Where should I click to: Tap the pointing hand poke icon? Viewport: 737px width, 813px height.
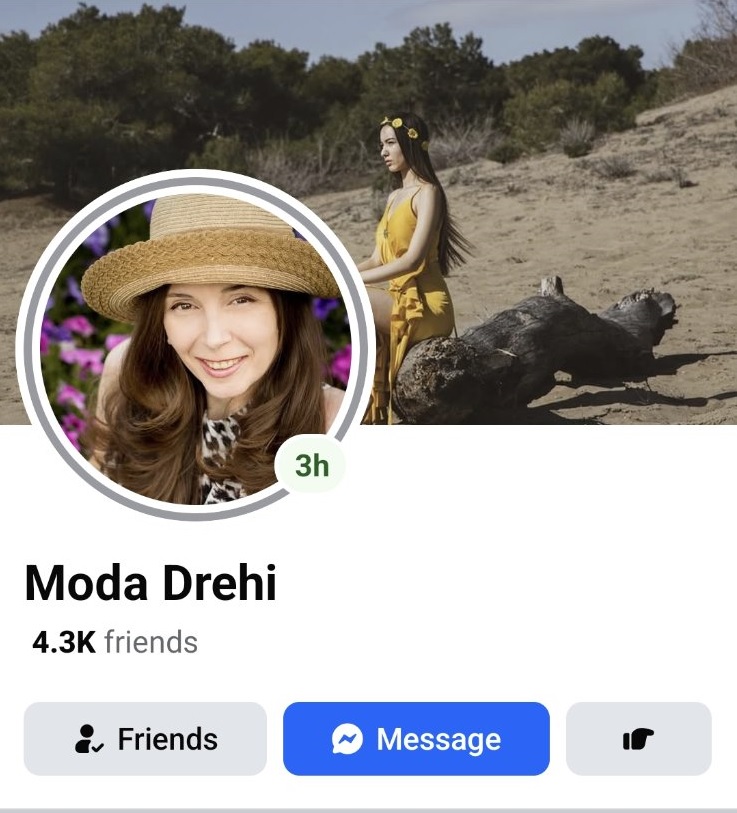point(638,739)
